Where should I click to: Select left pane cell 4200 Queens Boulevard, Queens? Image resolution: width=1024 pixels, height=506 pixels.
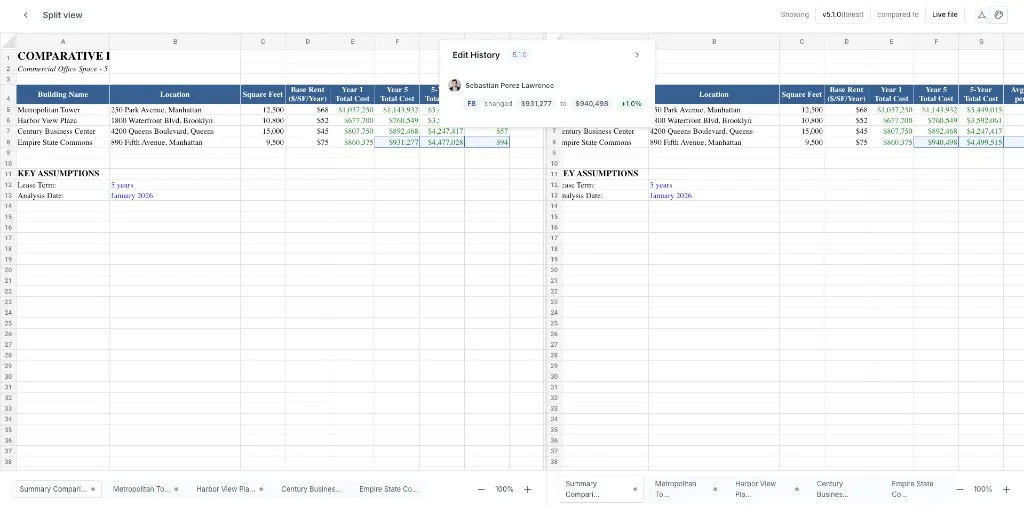coord(175,131)
